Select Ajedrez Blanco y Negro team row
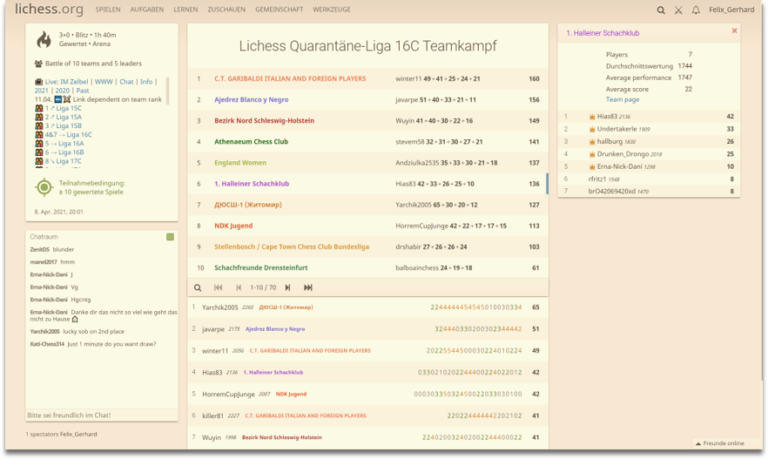 [368, 100]
